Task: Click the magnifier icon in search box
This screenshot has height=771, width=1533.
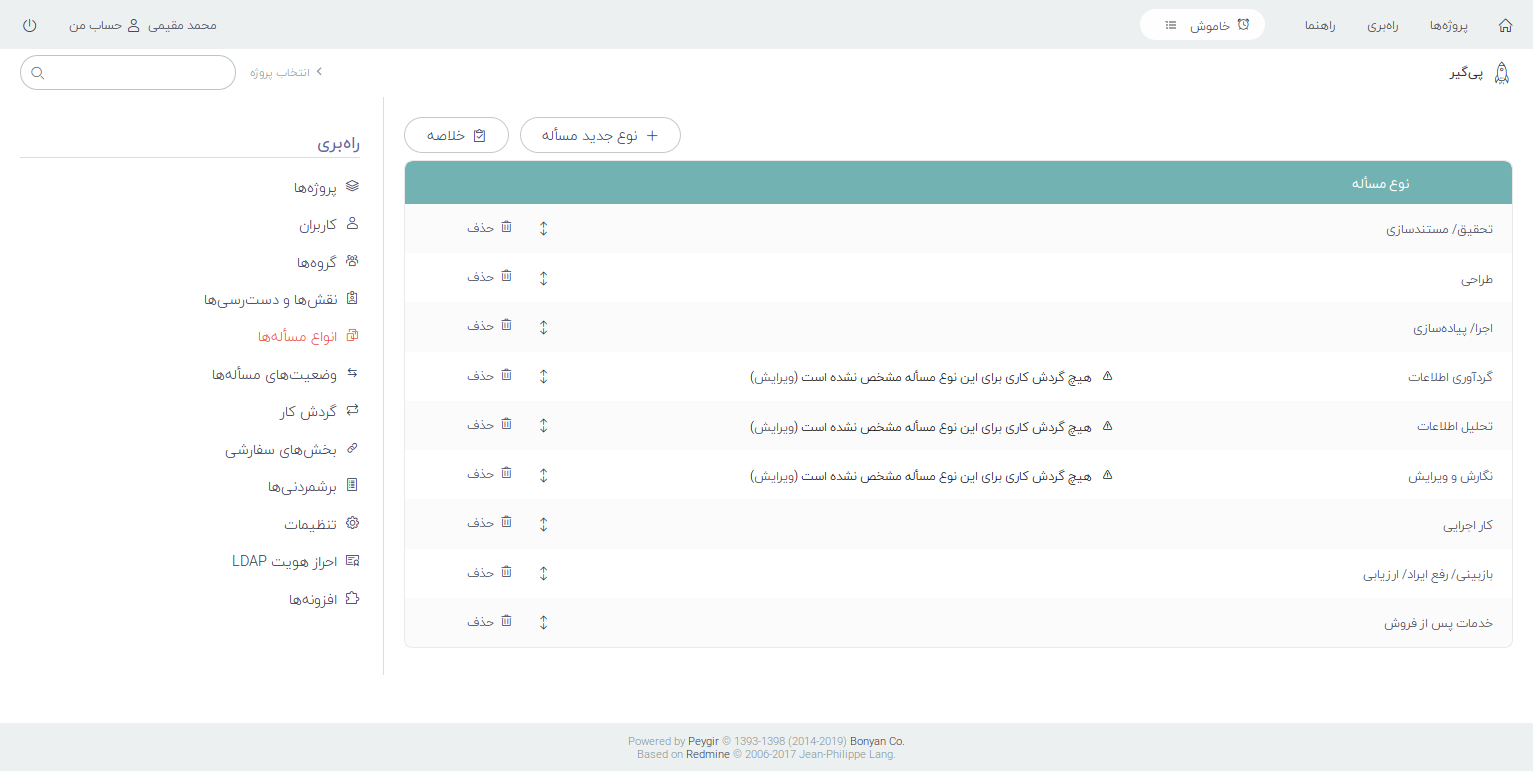Action: (38, 73)
